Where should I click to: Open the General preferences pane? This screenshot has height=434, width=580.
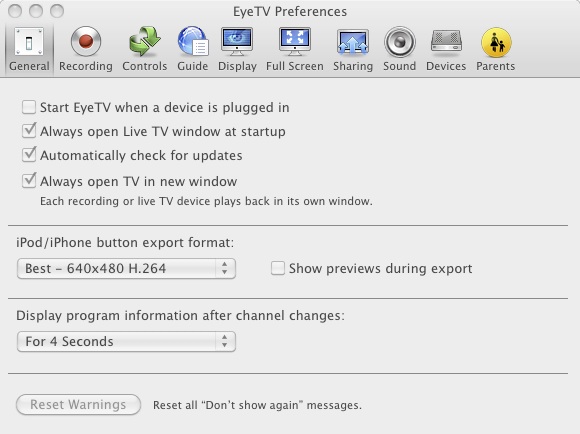29,50
